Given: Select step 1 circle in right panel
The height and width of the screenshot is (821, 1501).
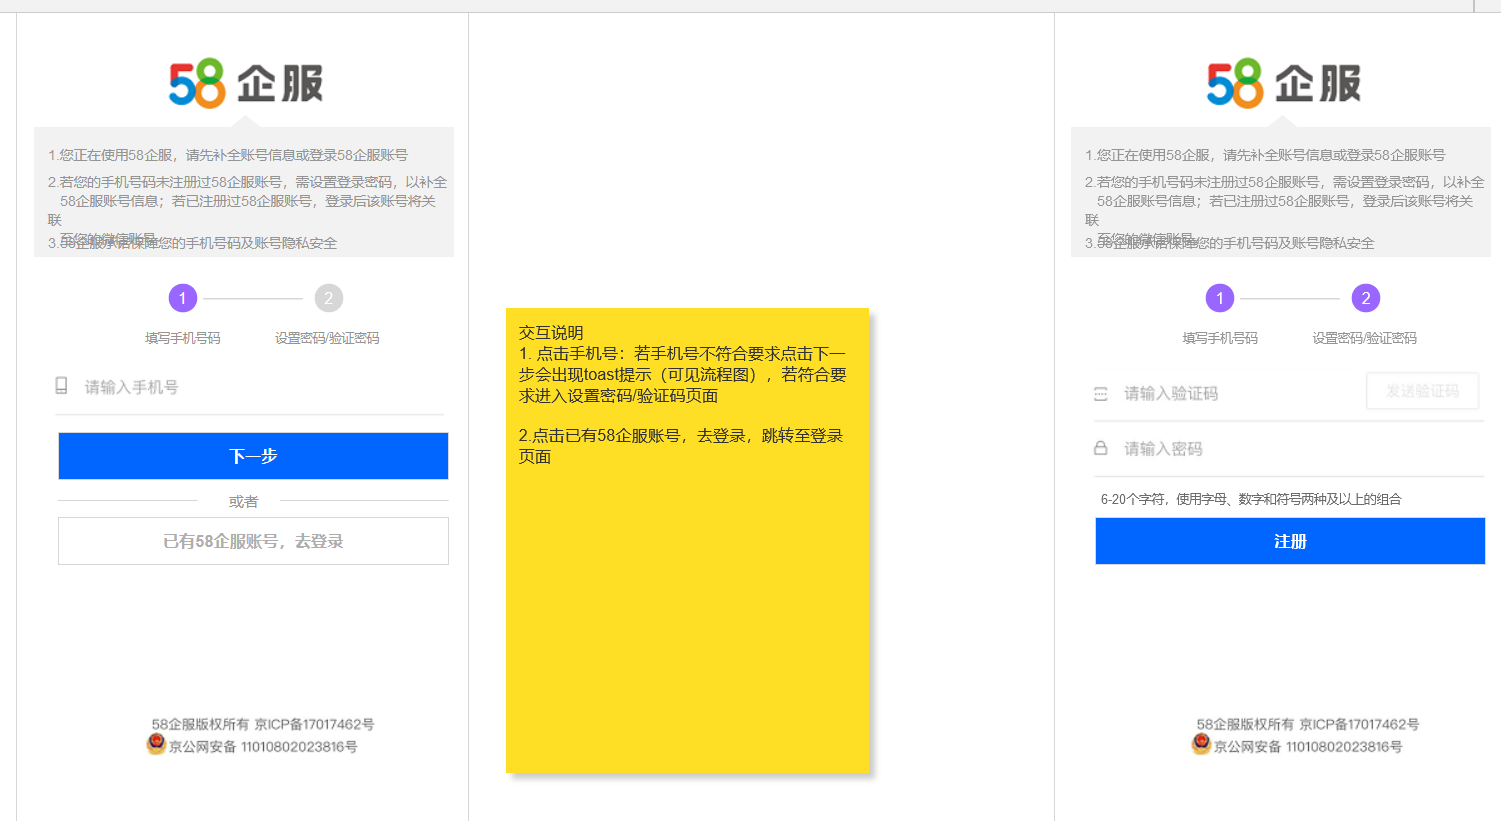Looking at the screenshot, I should tap(1220, 298).
